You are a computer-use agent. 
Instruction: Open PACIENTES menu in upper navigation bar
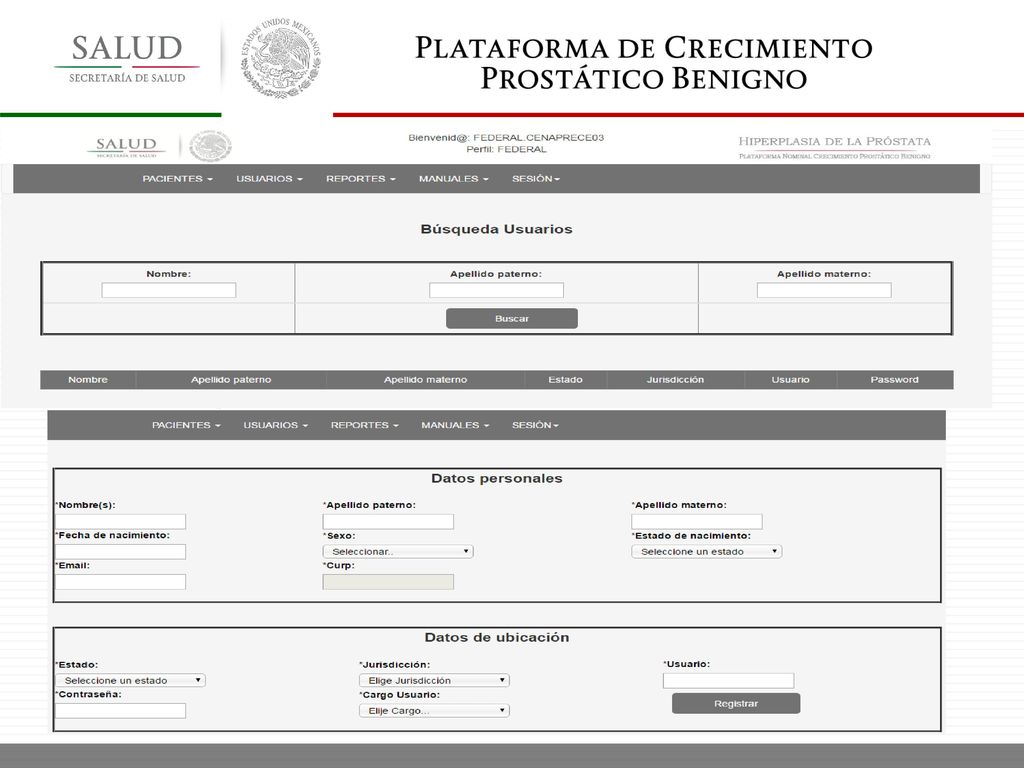[178, 178]
